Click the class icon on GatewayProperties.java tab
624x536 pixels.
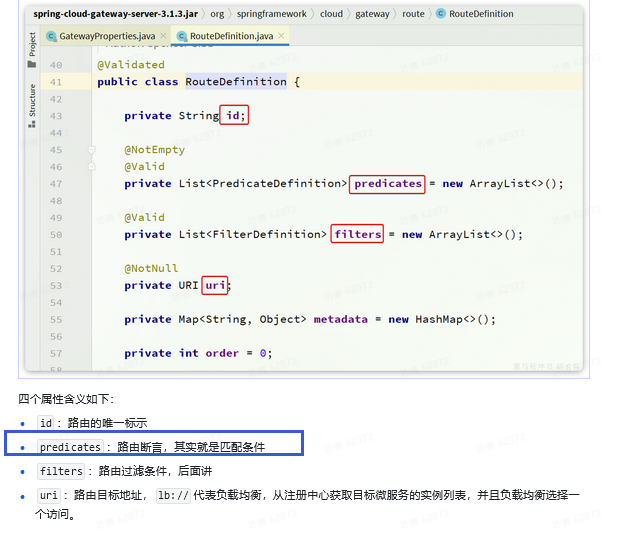pyautogui.click(x=51, y=36)
